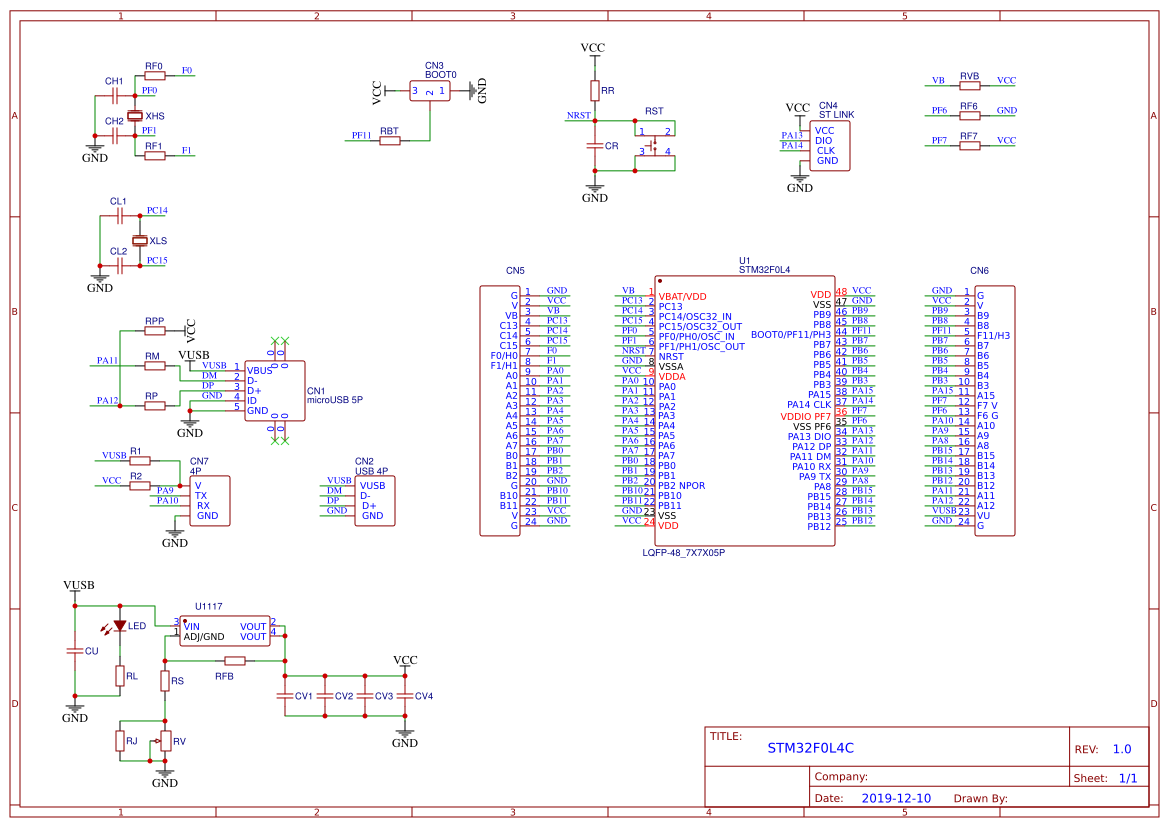Select the XLS crystal component
Viewport: 1169px width, 827px height.
[139, 240]
